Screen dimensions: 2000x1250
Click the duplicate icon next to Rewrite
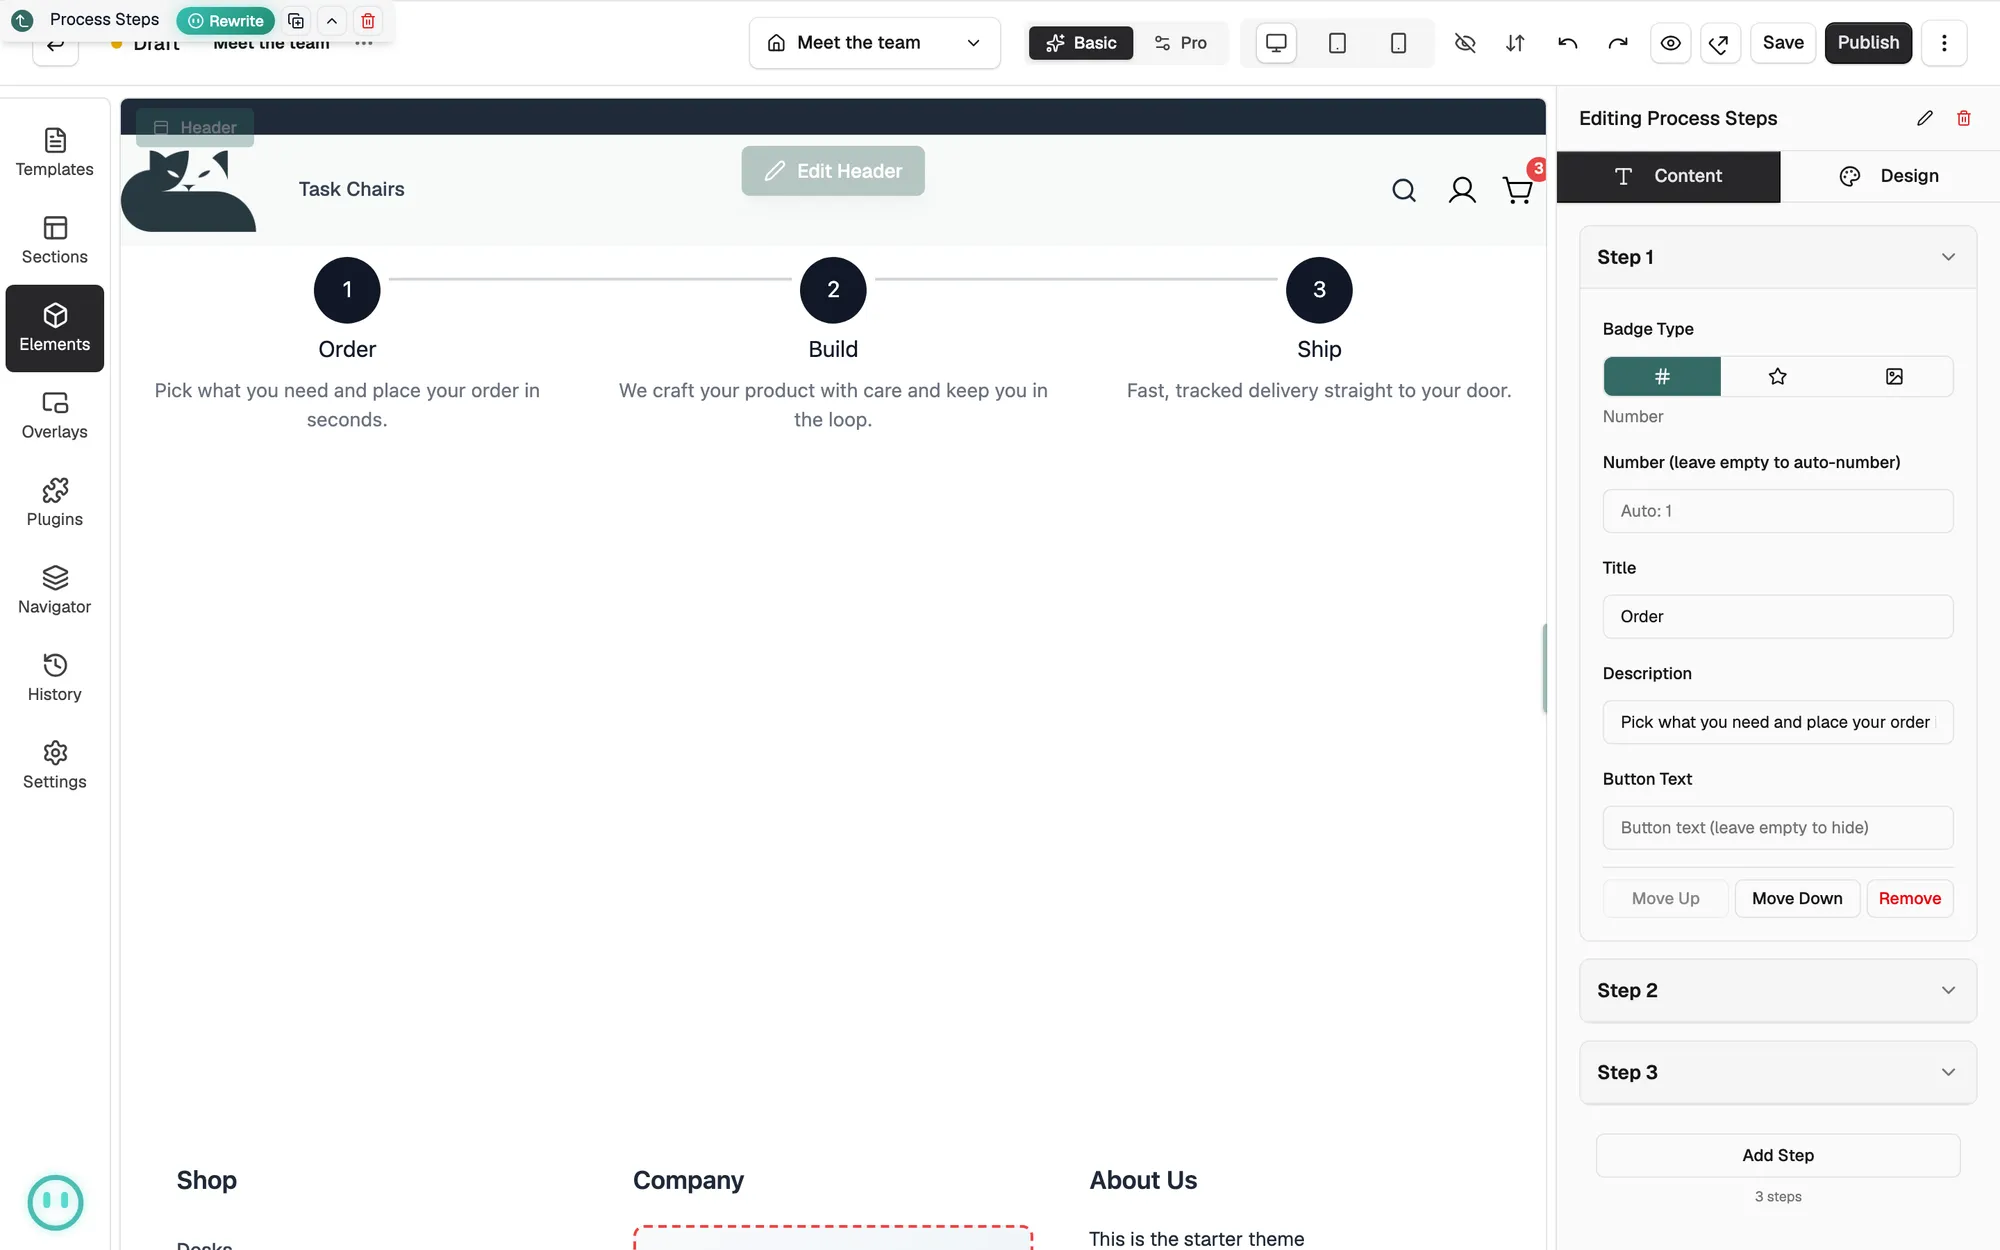click(x=296, y=20)
